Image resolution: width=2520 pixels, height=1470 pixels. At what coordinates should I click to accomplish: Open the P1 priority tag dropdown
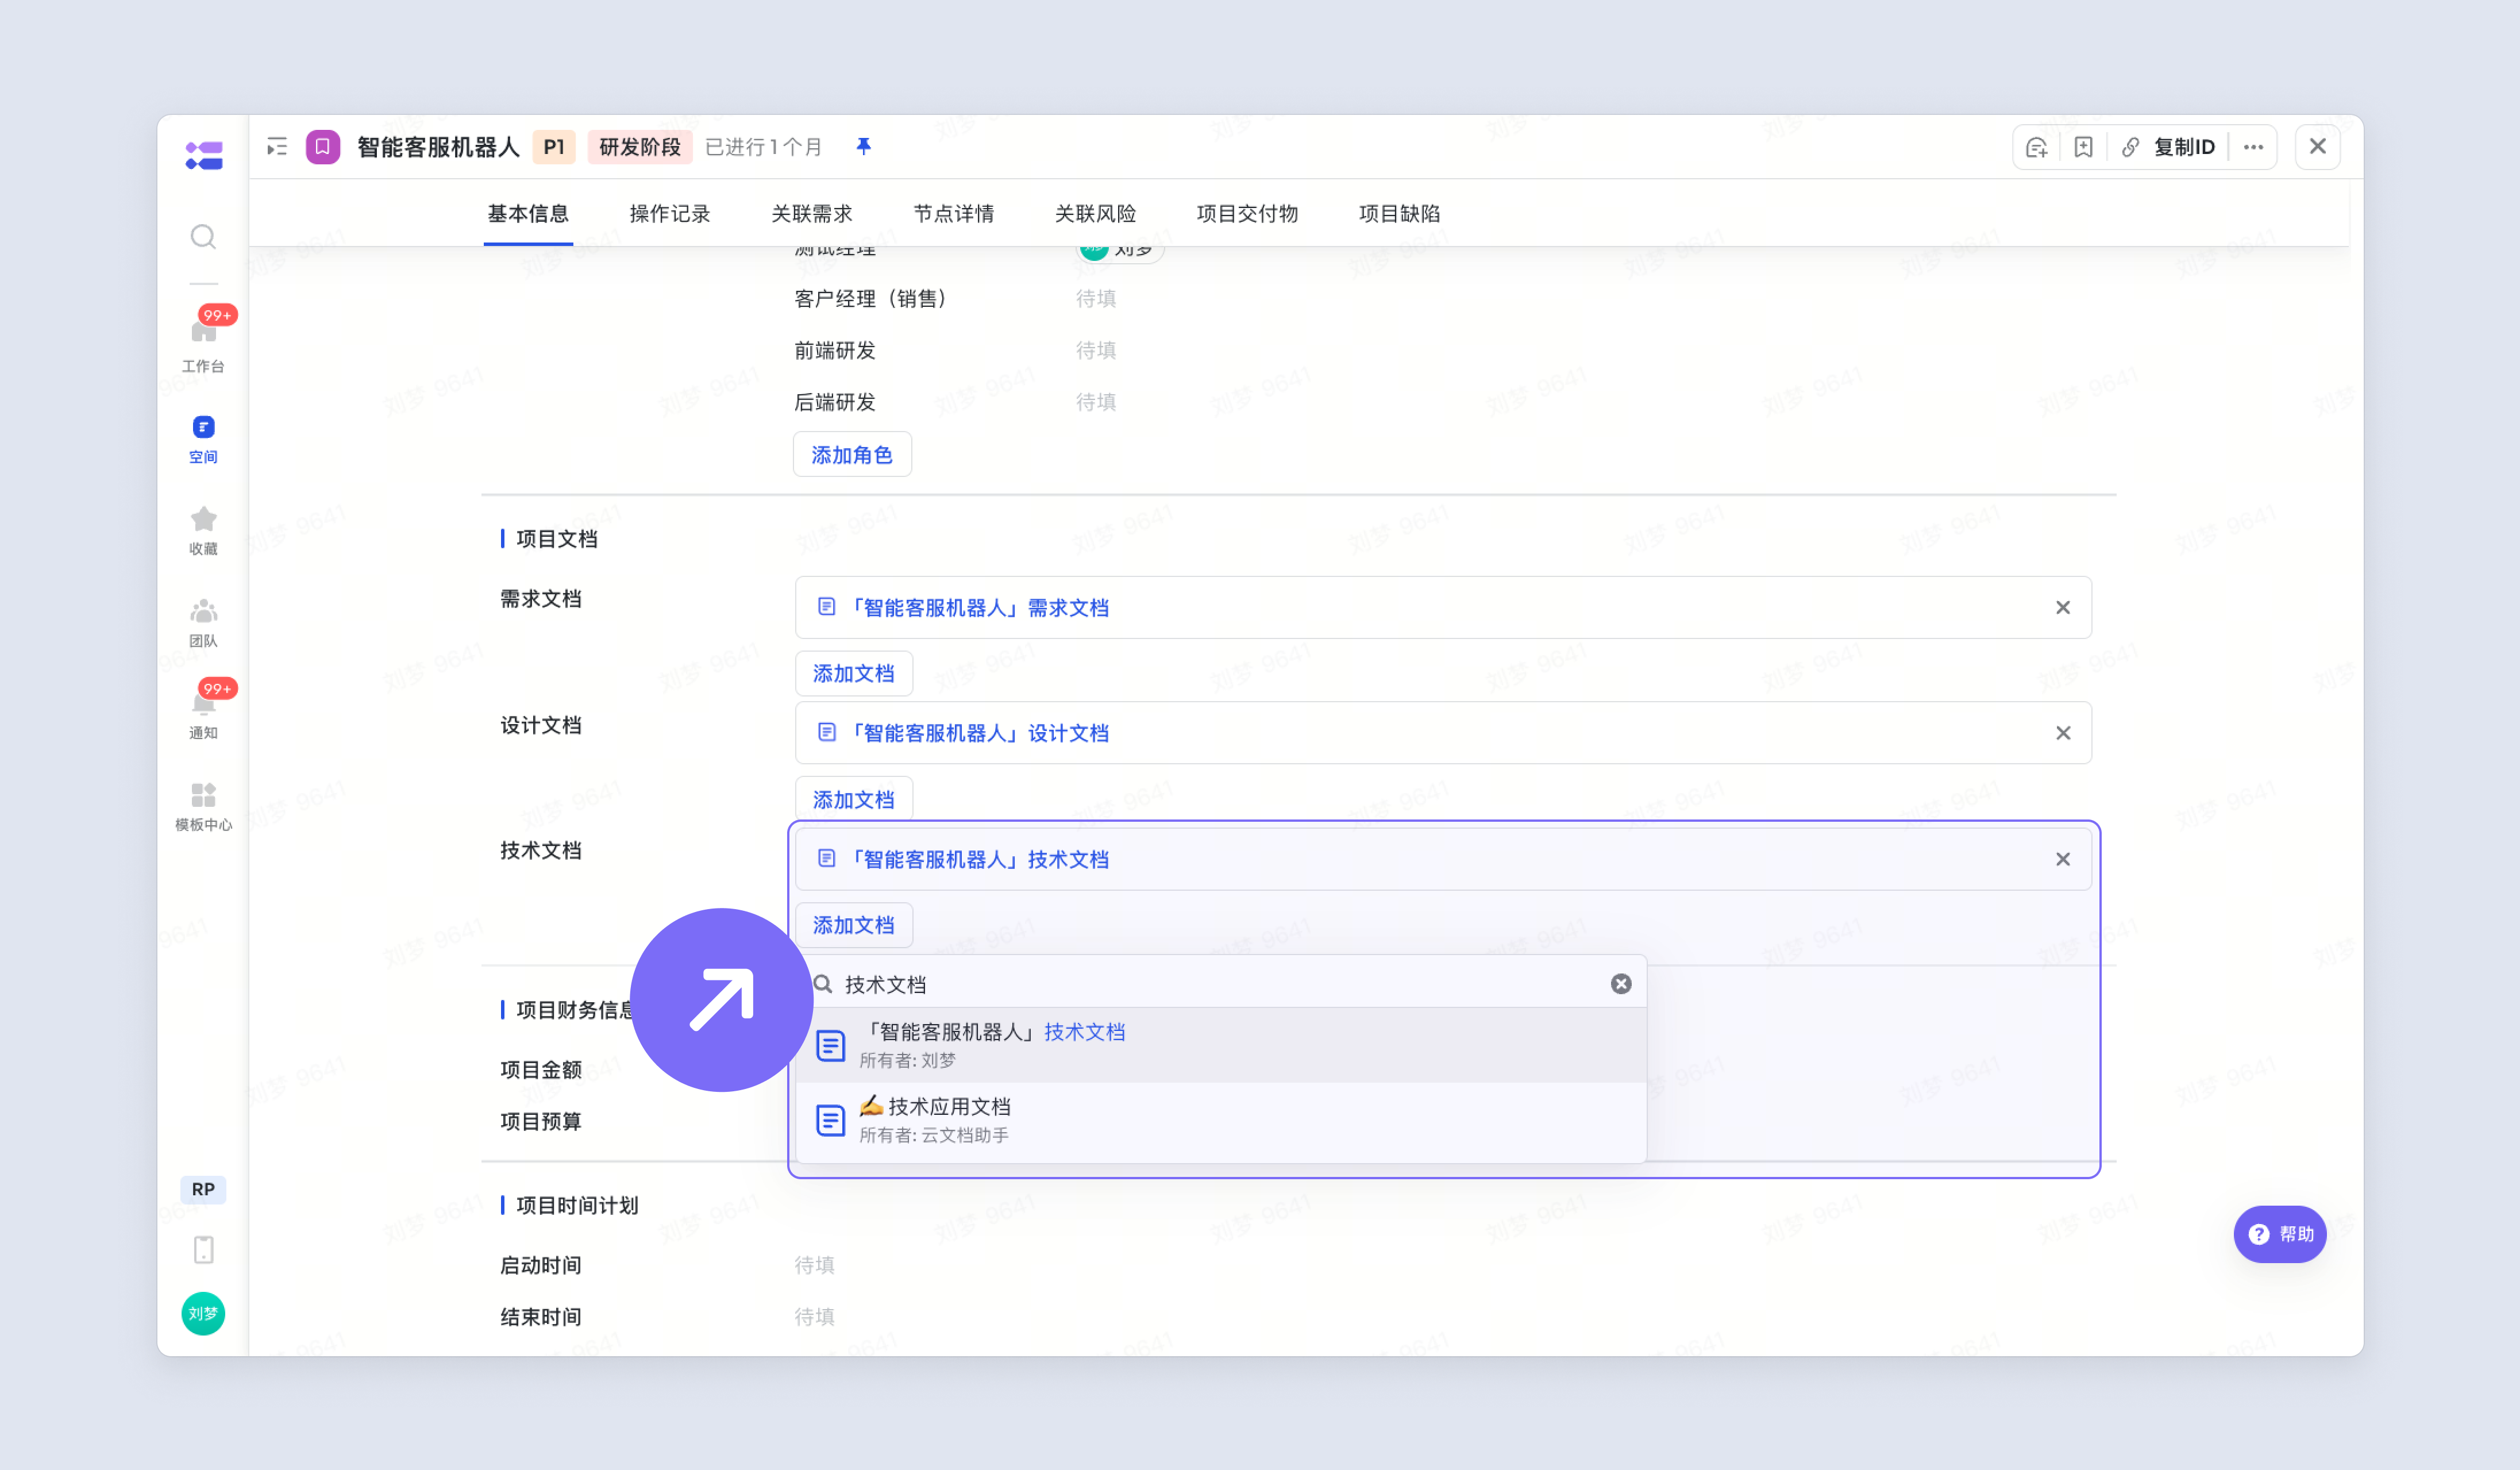click(554, 147)
